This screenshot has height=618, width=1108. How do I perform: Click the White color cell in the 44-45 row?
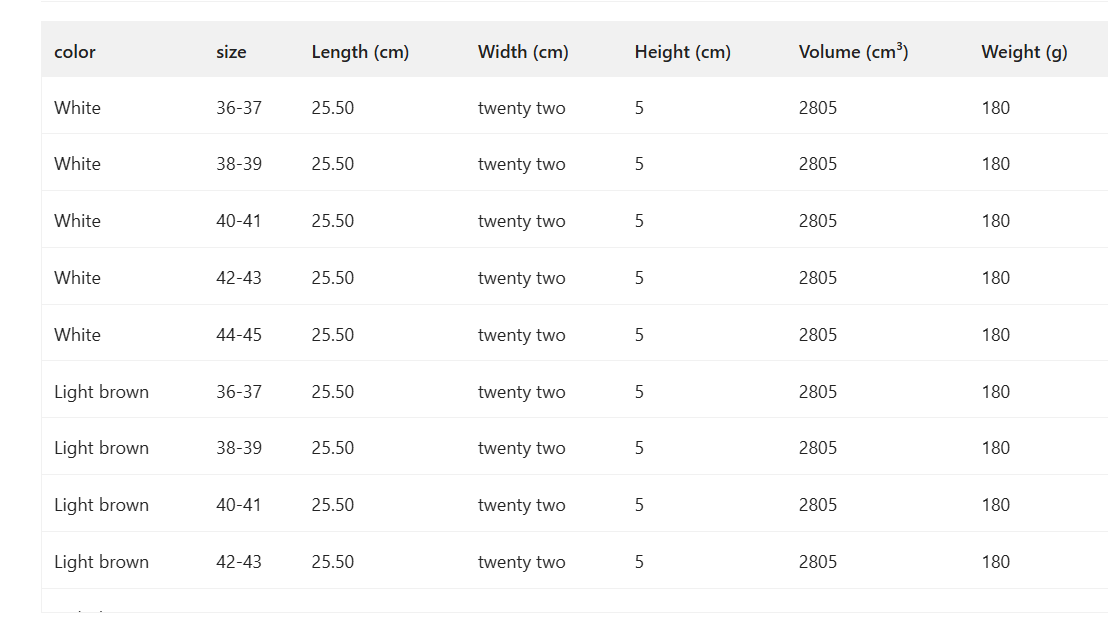(77, 335)
